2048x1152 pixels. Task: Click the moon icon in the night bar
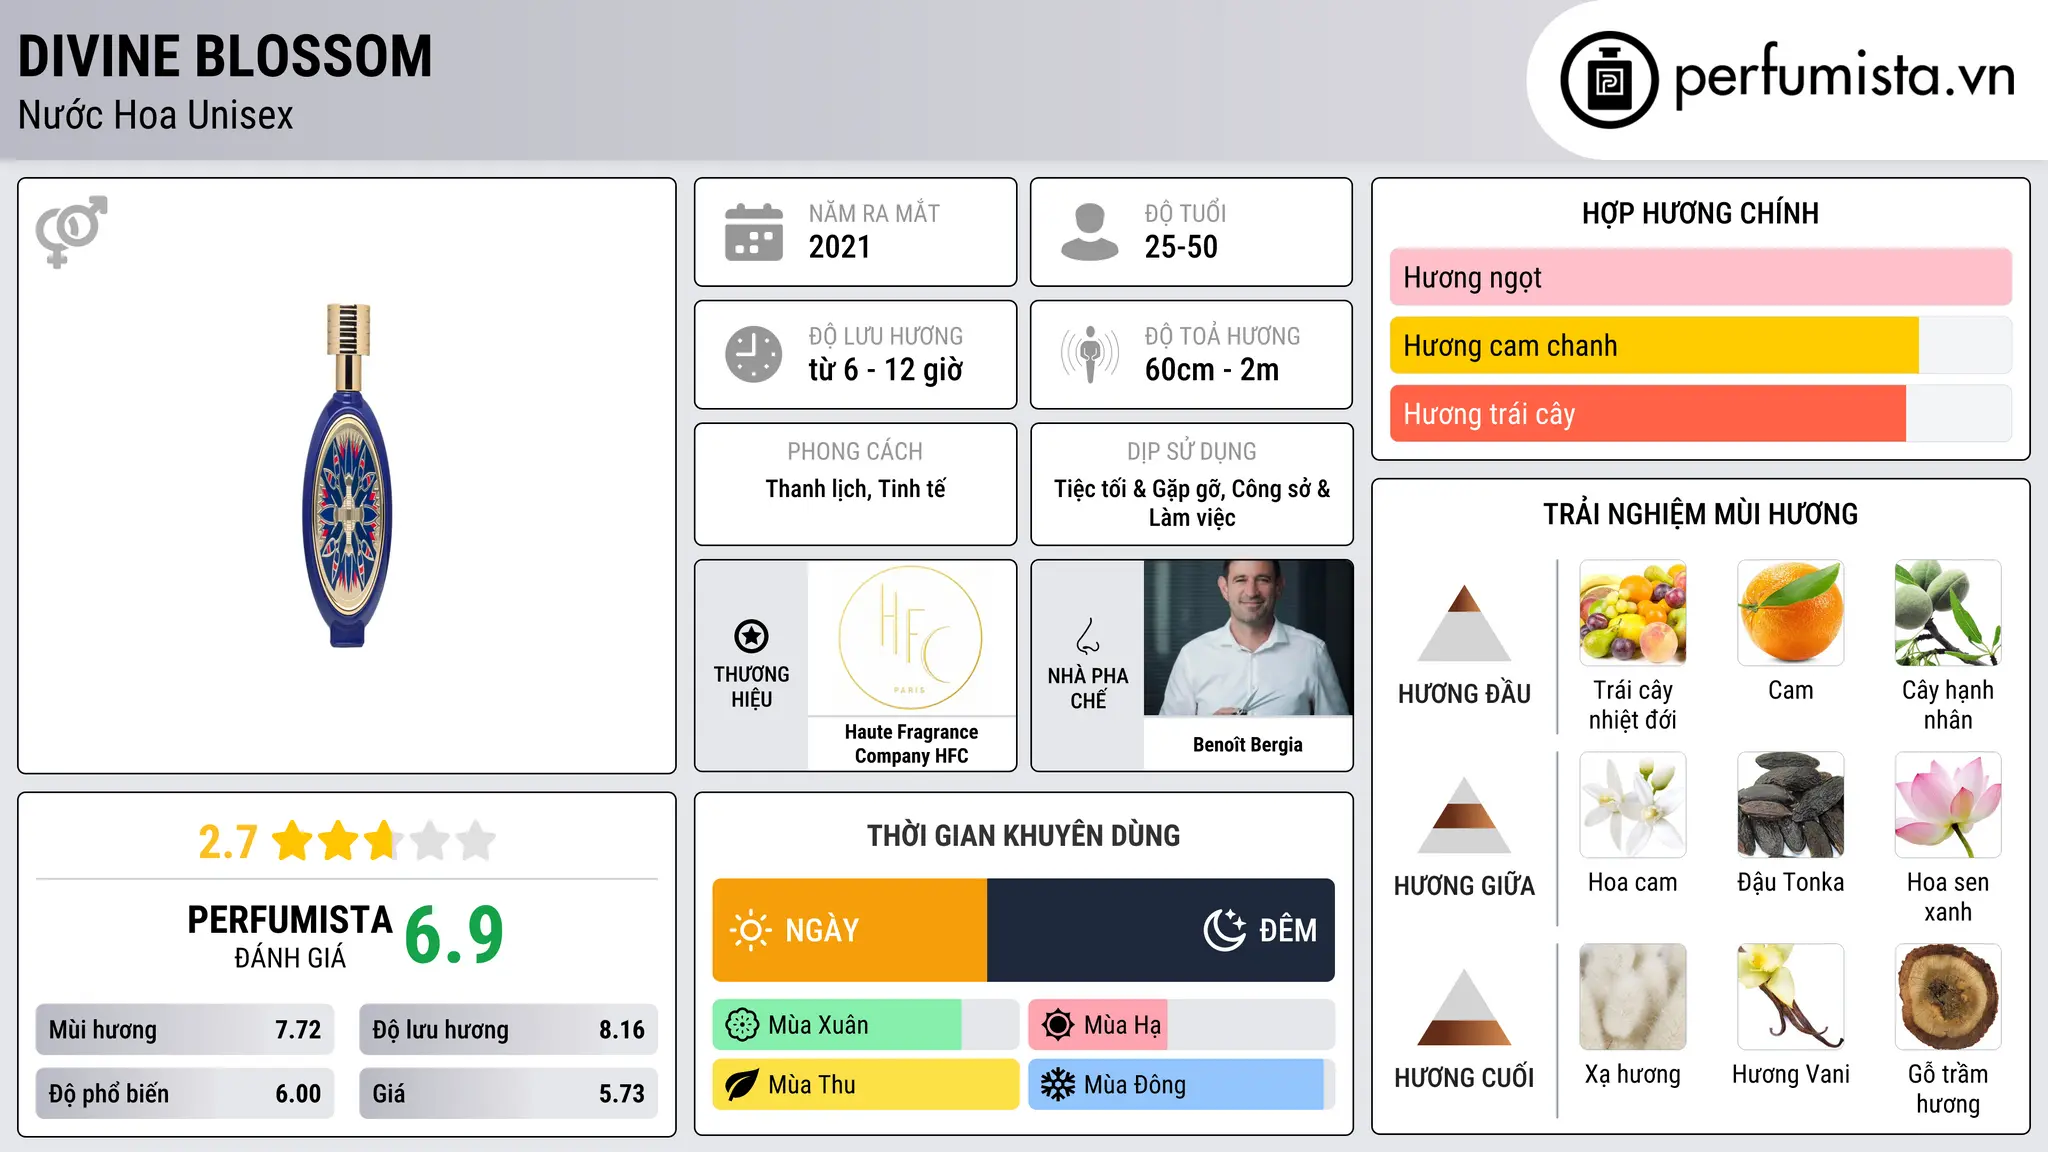[x=1224, y=930]
